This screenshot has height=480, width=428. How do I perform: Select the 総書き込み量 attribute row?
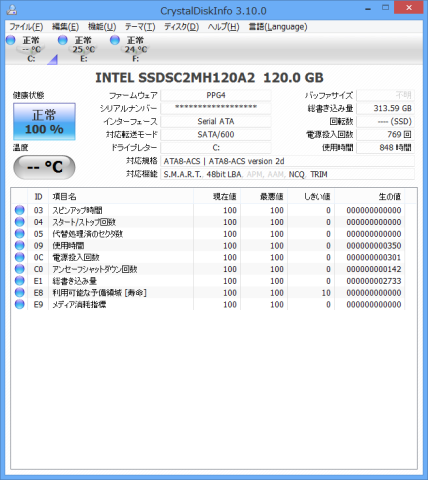click(x=208, y=281)
